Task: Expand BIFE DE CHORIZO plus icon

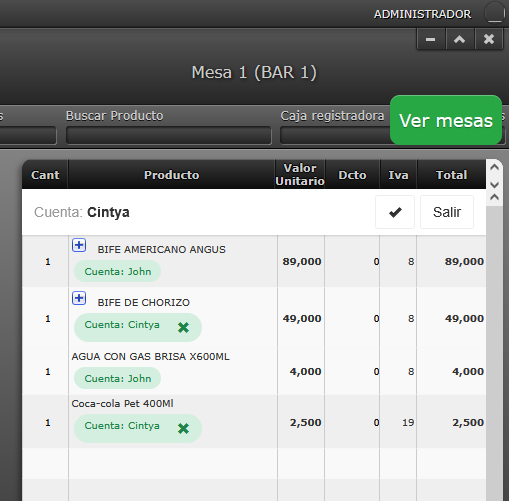Action: pos(79,298)
